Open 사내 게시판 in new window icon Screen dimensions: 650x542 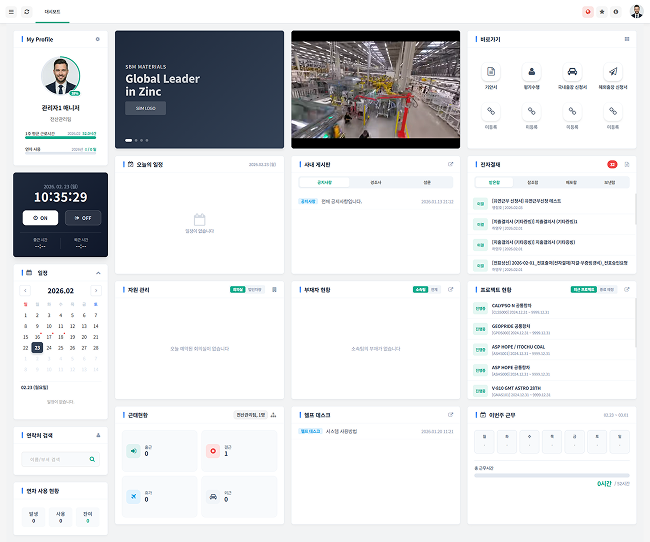[x=450, y=164]
